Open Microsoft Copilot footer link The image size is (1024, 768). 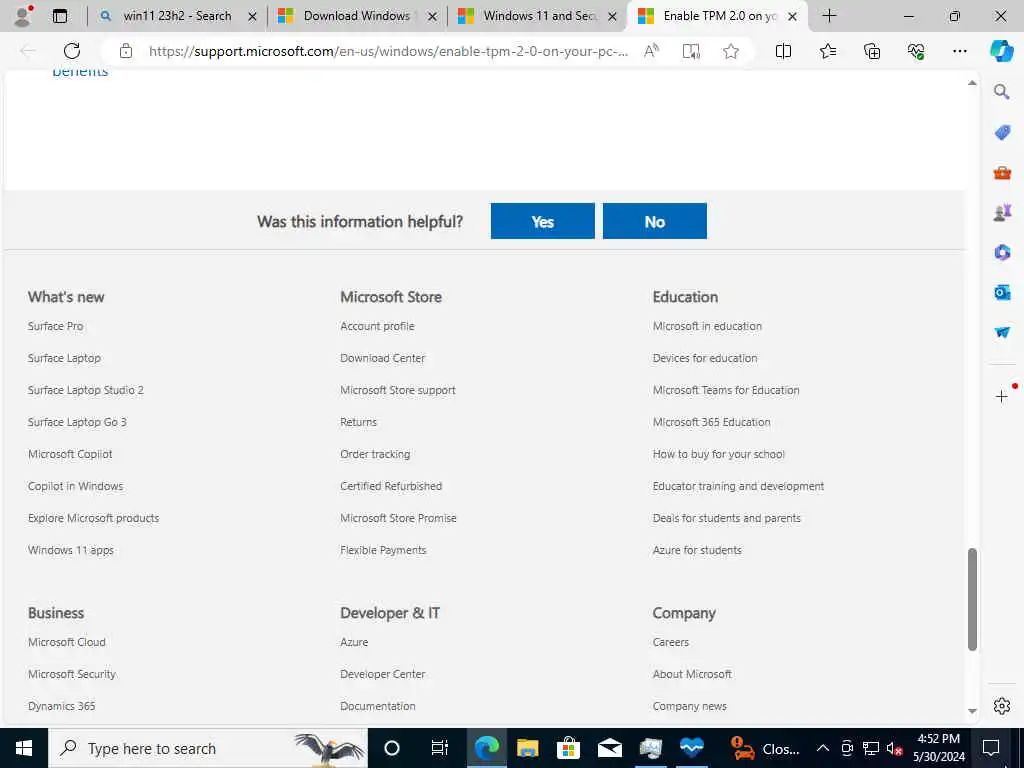pos(70,454)
